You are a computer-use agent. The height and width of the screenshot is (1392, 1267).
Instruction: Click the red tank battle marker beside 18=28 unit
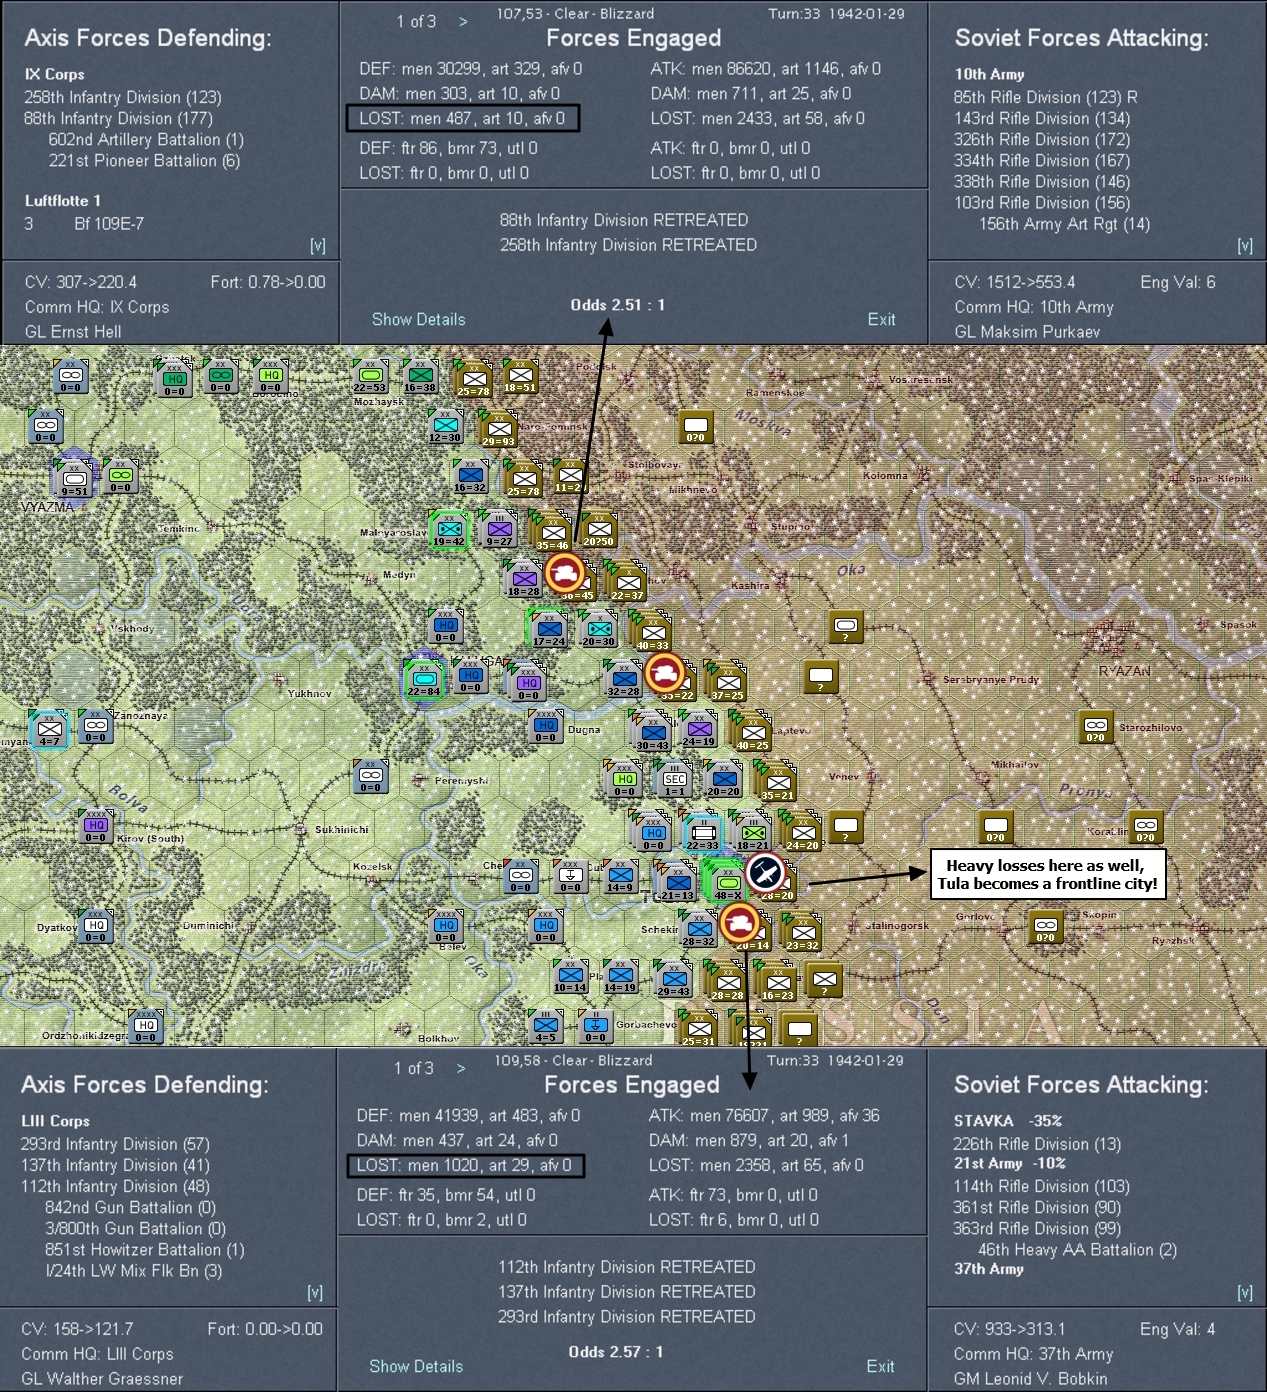click(x=564, y=573)
